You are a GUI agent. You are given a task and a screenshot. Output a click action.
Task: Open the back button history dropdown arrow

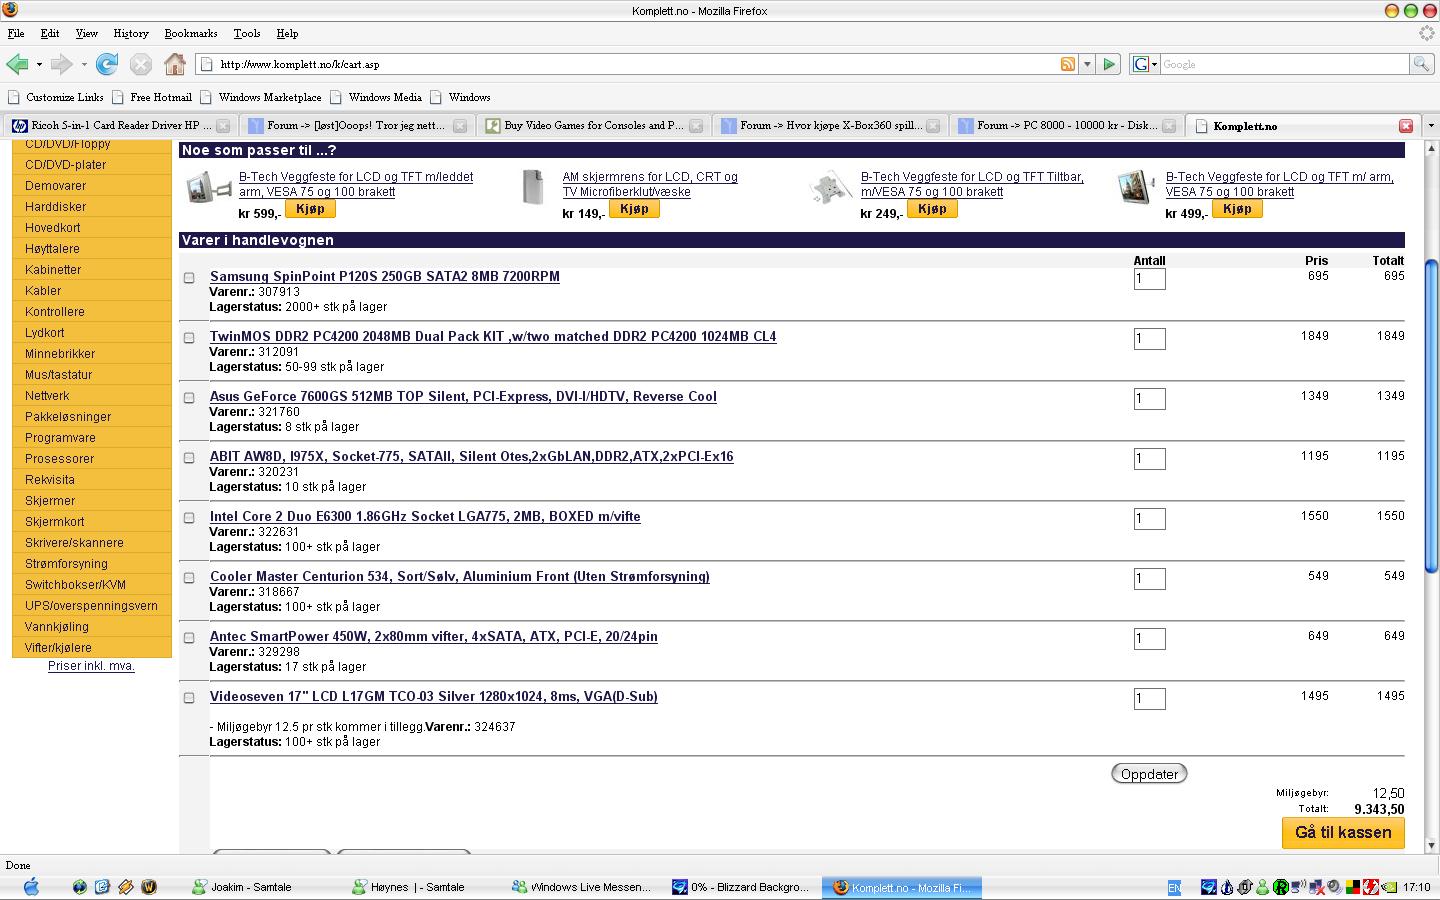[x=39, y=65]
